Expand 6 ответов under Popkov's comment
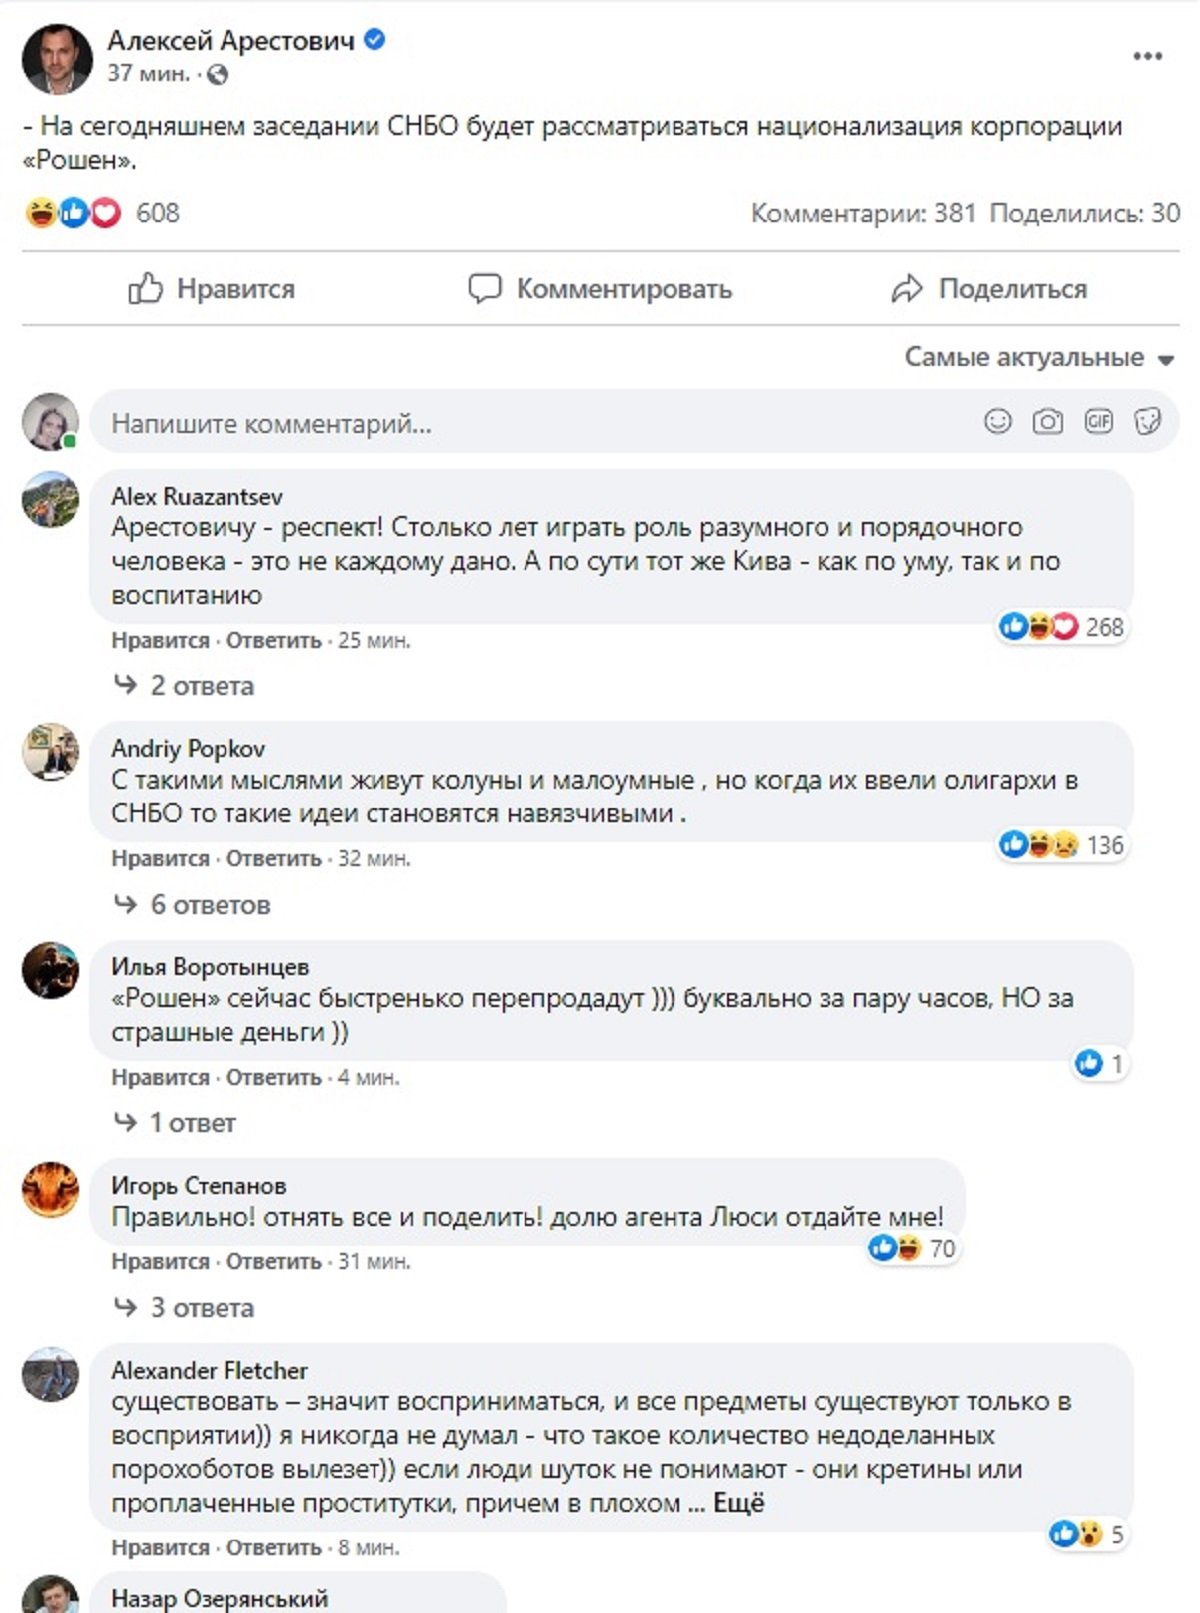Image resolution: width=1200 pixels, height=1613 pixels. click(x=209, y=905)
